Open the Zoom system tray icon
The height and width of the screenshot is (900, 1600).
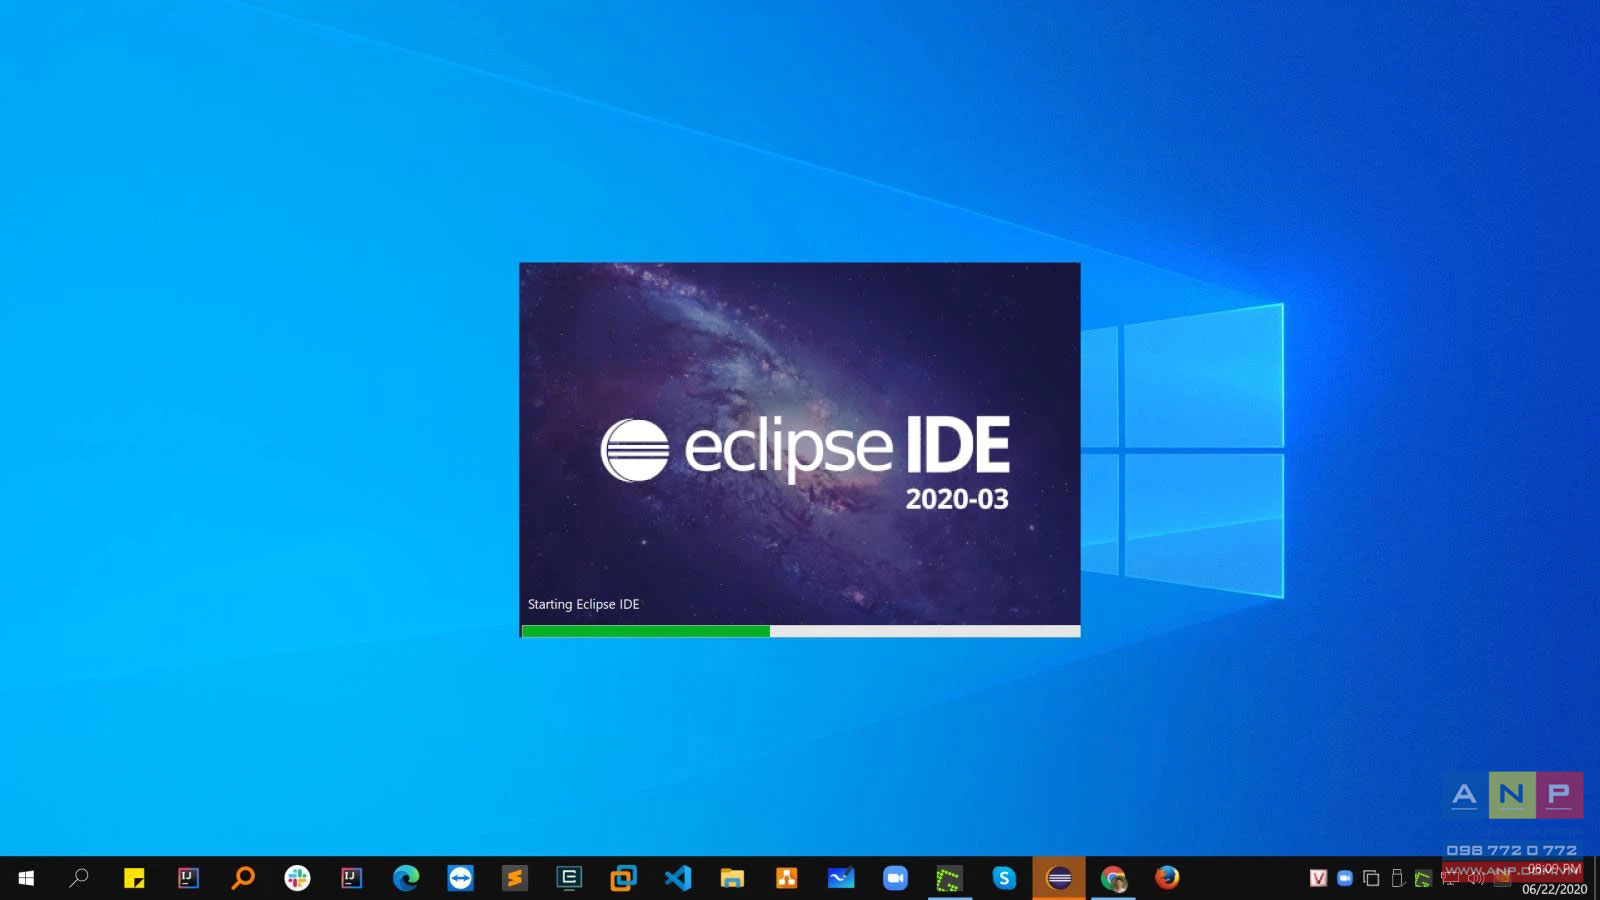[x=1345, y=878]
